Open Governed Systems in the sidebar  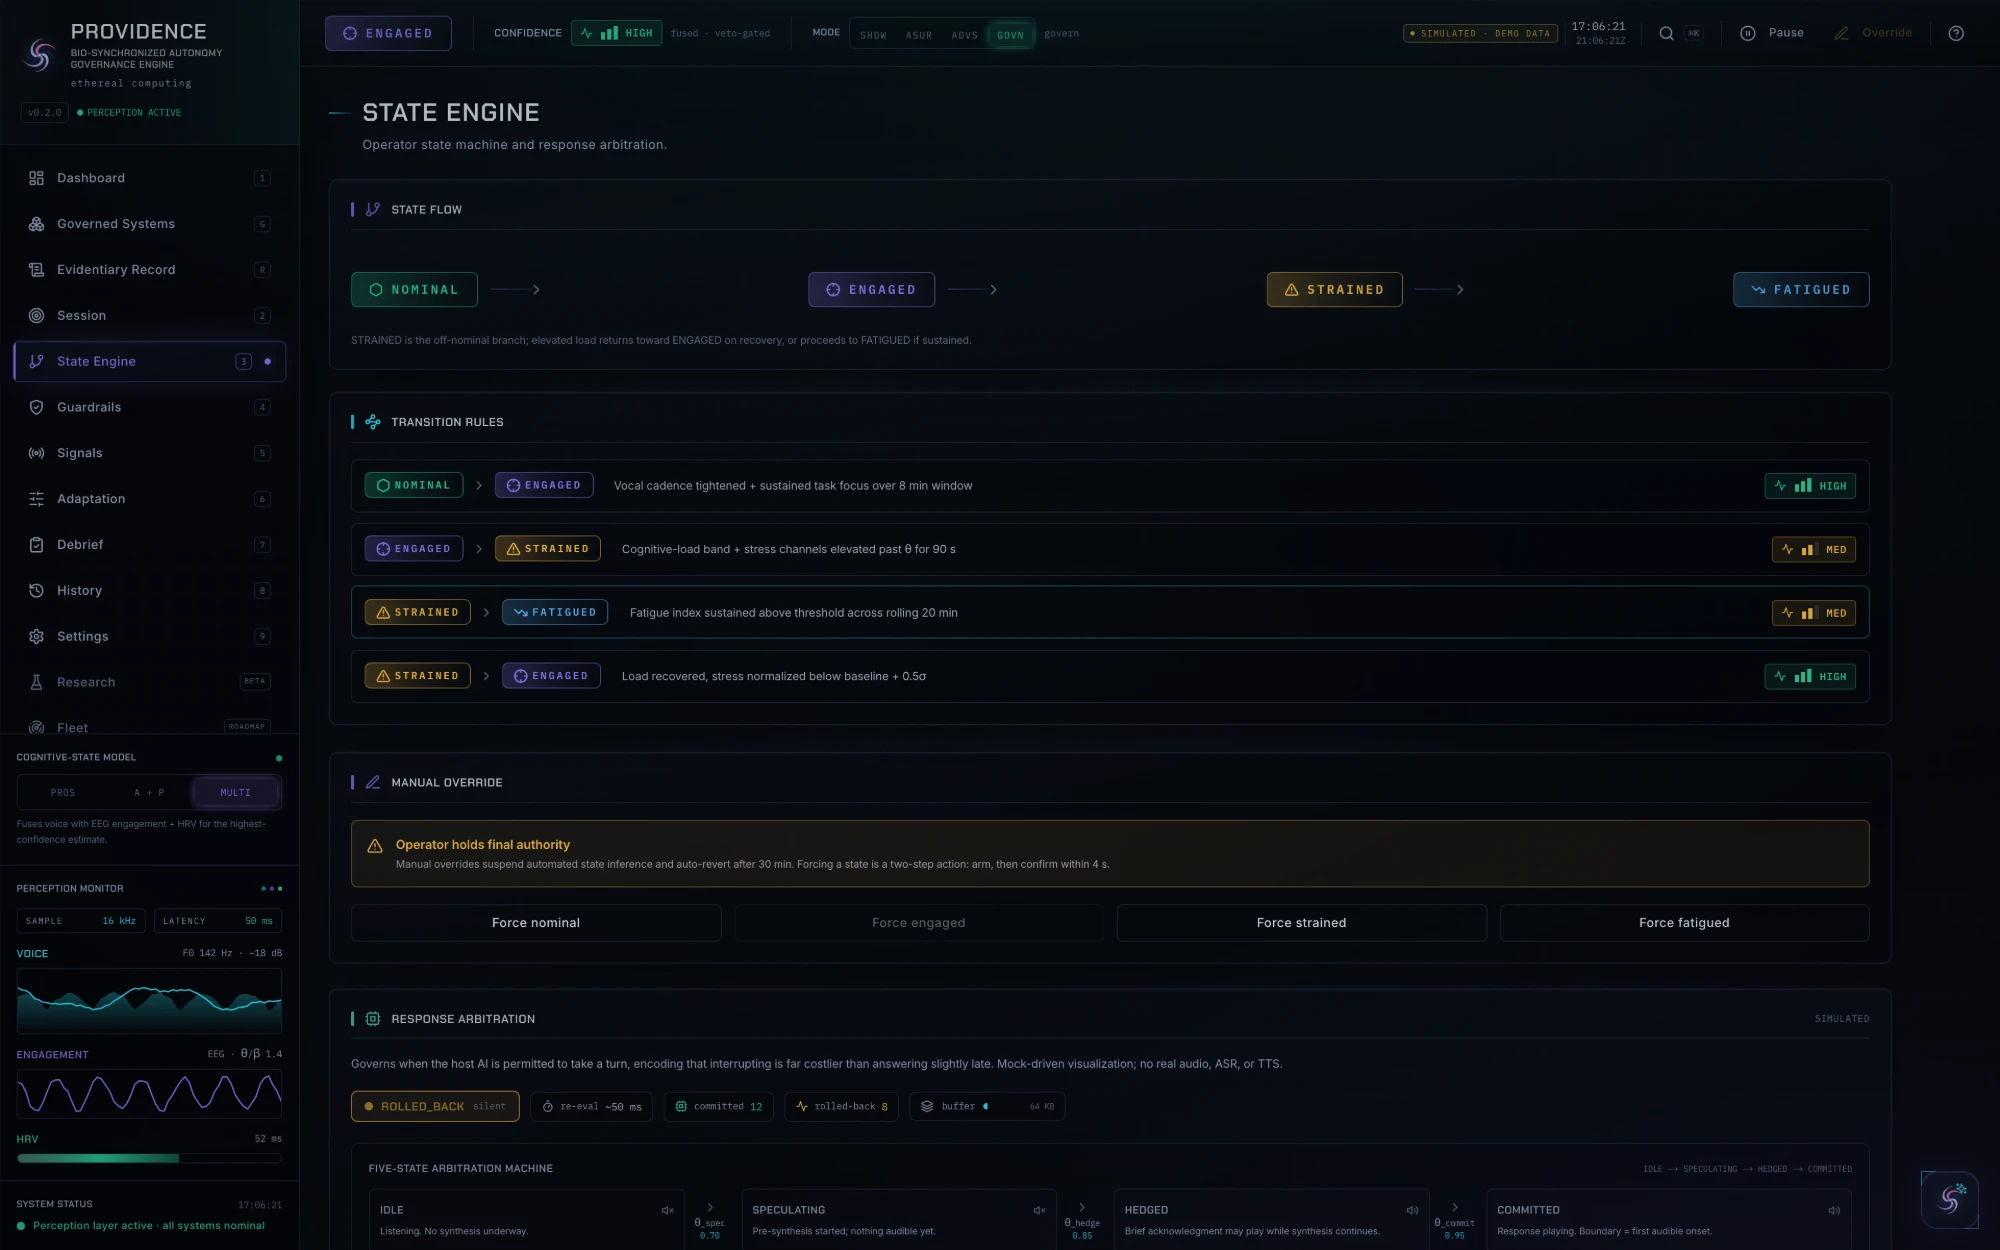pyautogui.click(x=149, y=224)
